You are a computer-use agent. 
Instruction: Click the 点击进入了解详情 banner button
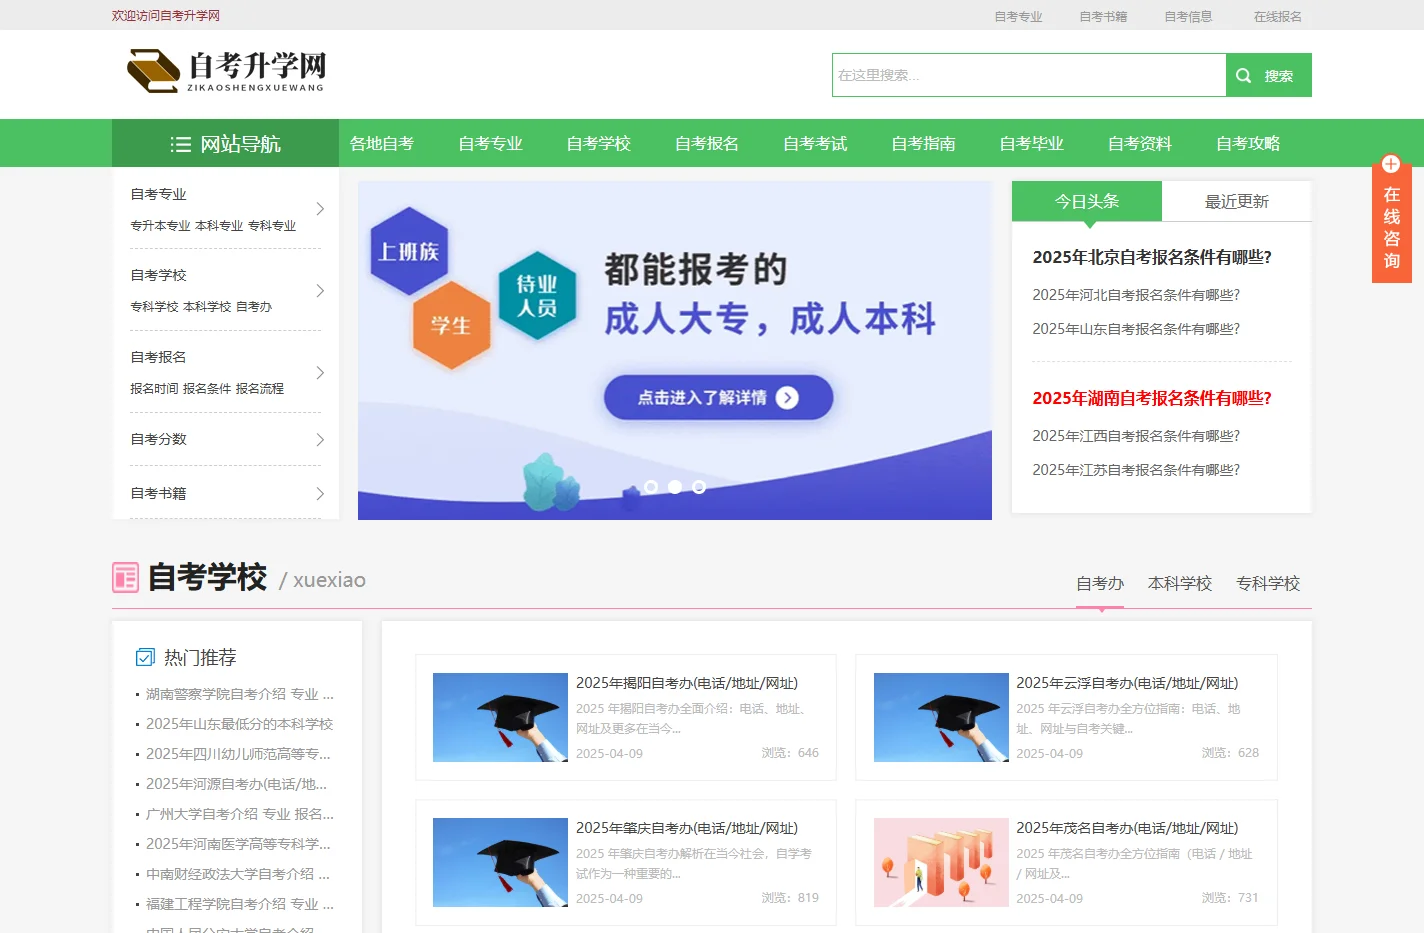718,398
